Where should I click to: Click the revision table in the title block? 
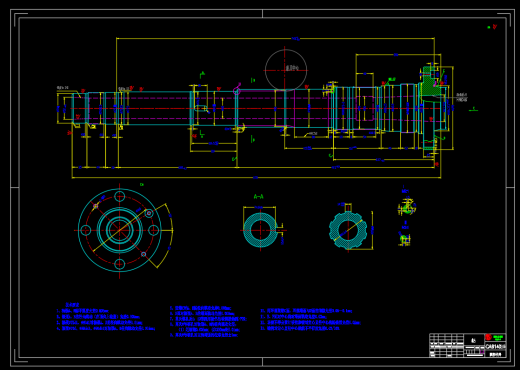pyautogui.click(x=447, y=345)
